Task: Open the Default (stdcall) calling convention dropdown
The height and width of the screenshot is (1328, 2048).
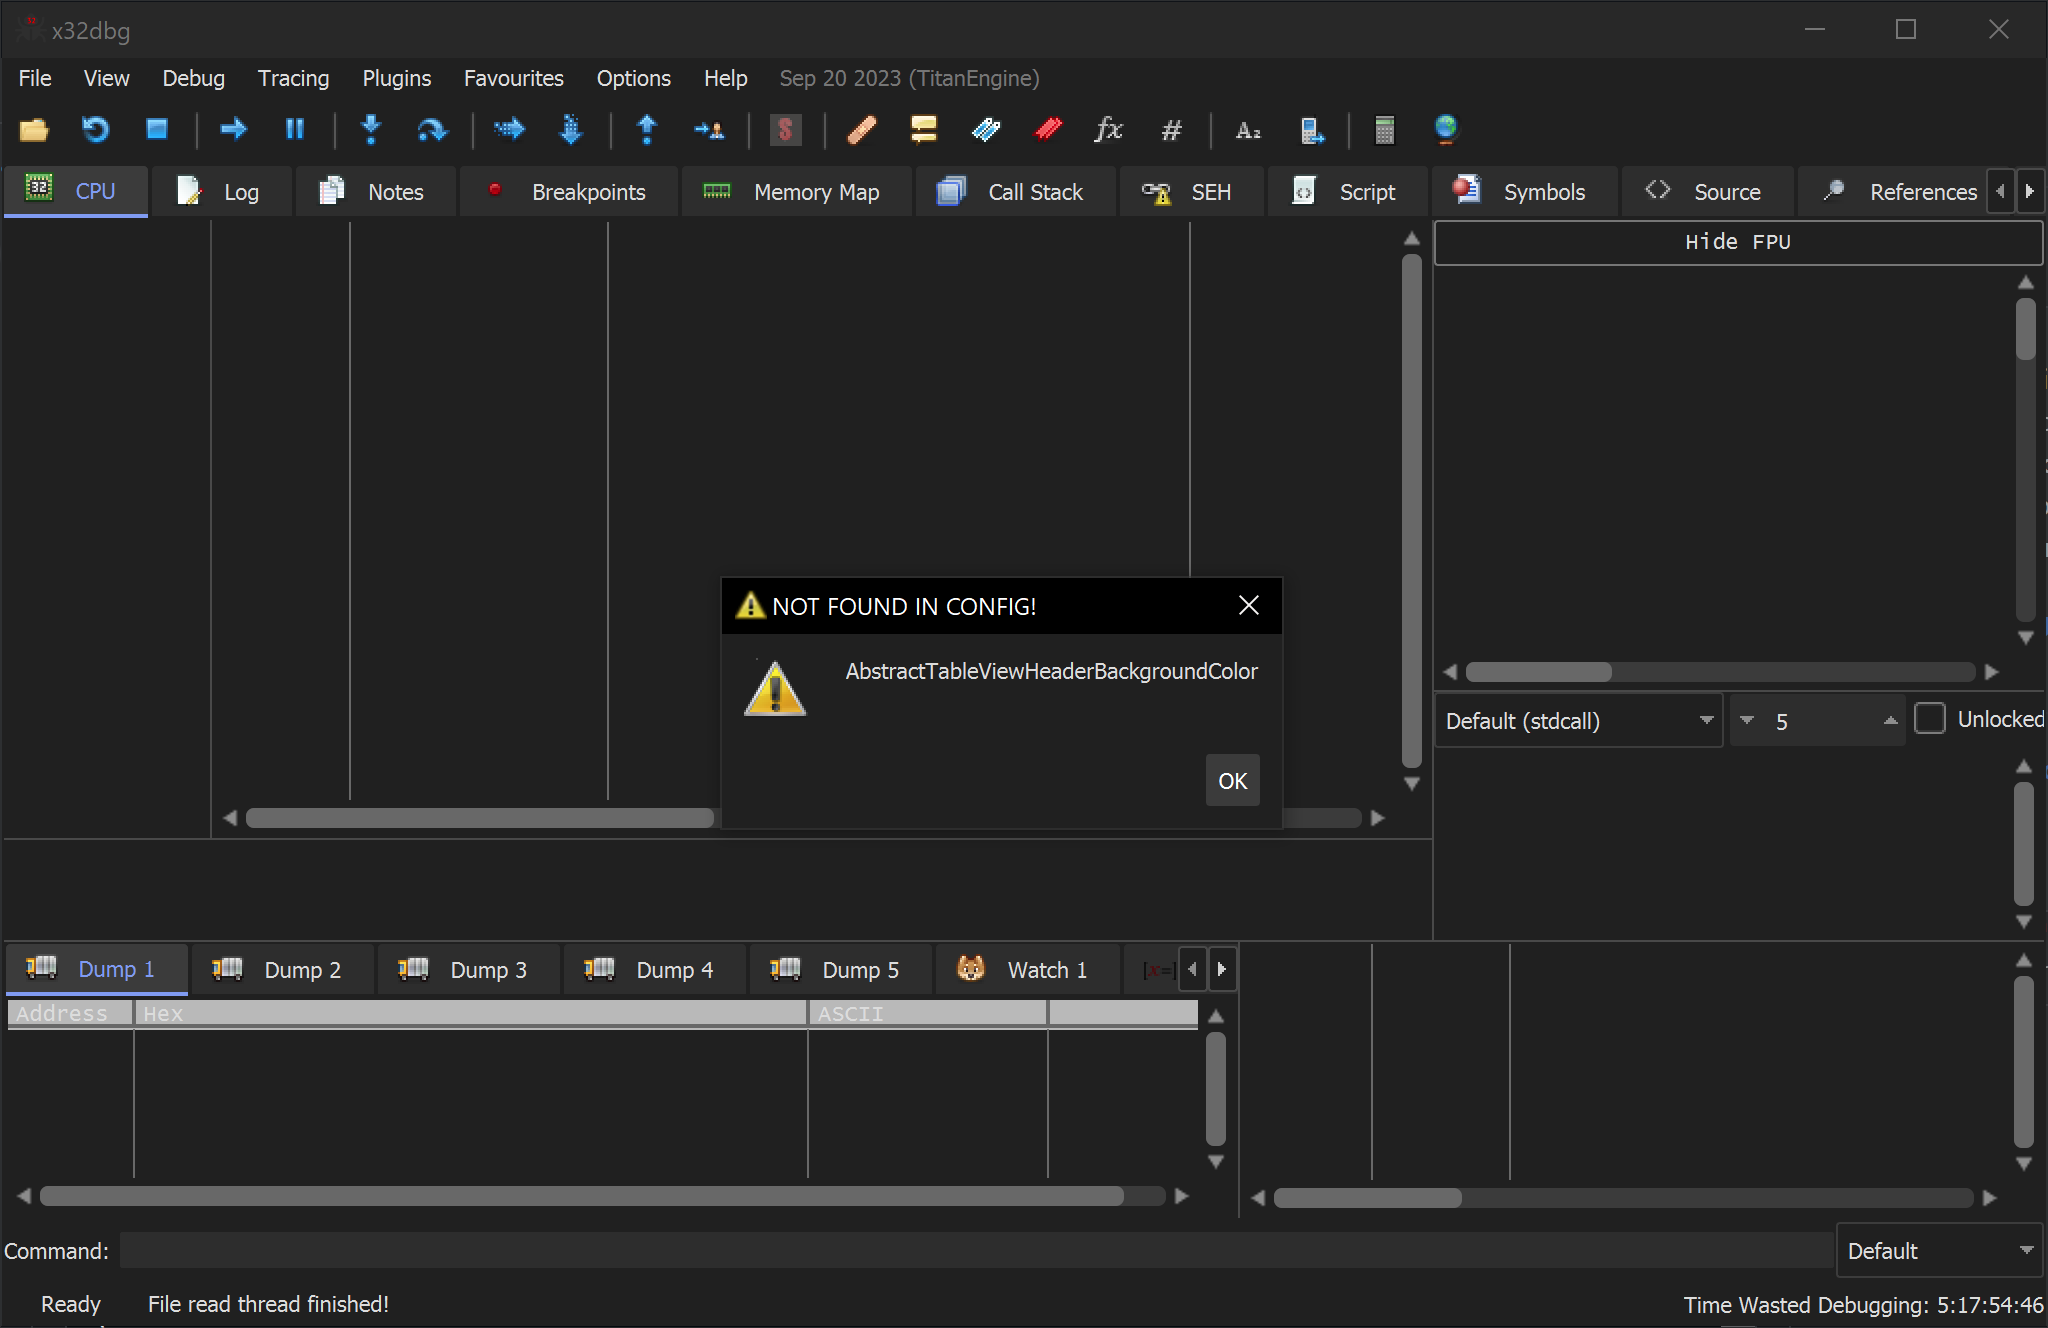Action: point(1578,721)
